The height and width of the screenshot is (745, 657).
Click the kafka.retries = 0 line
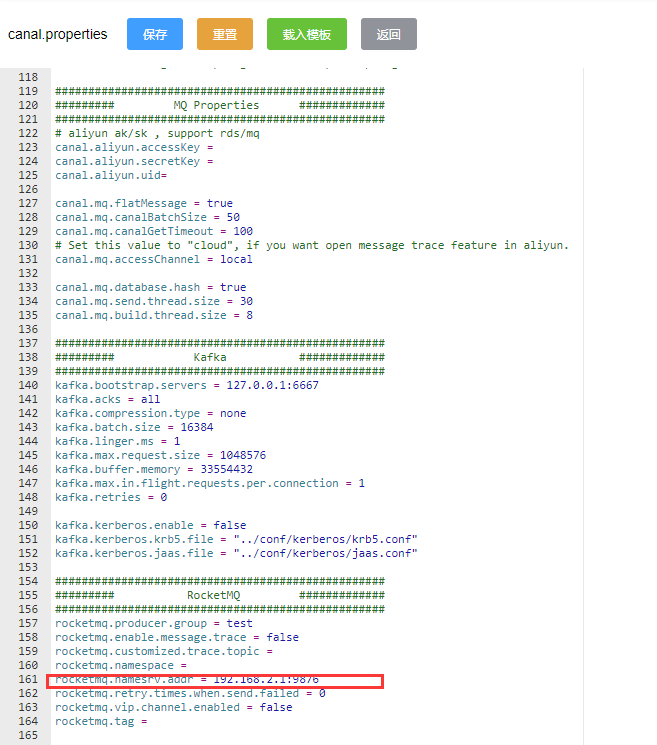point(111,497)
